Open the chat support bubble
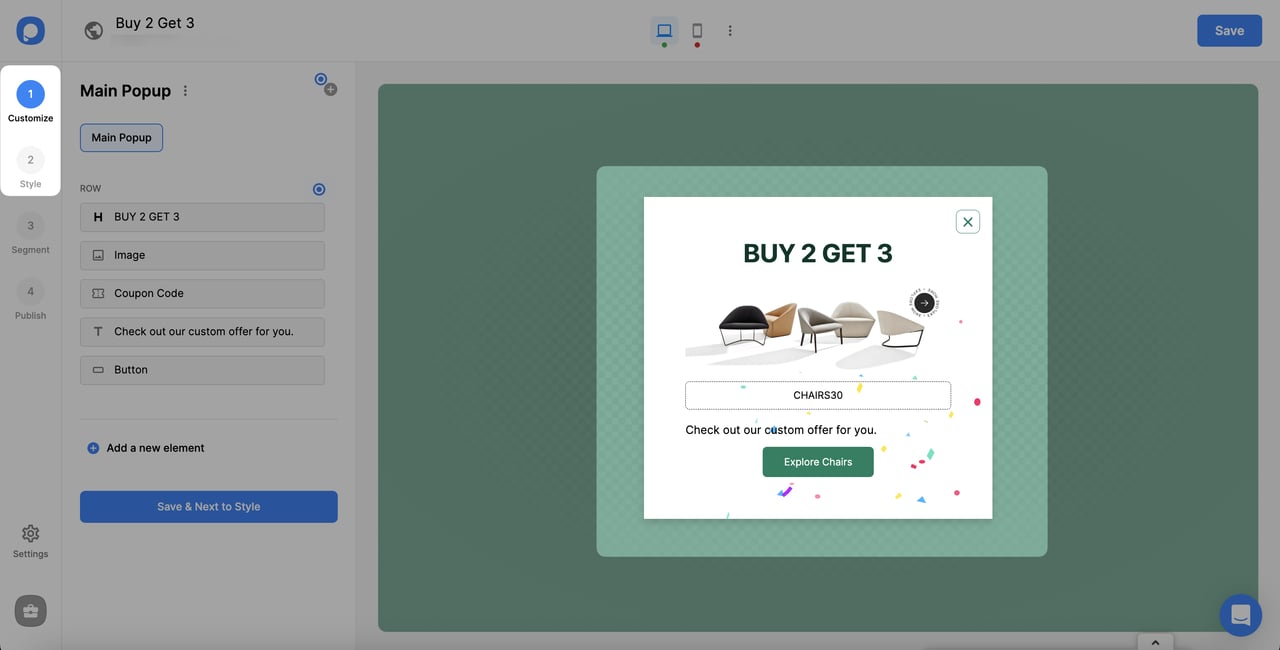This screenshot has width=1280, height=650. pyautogui.click(x=1241, y=615)
